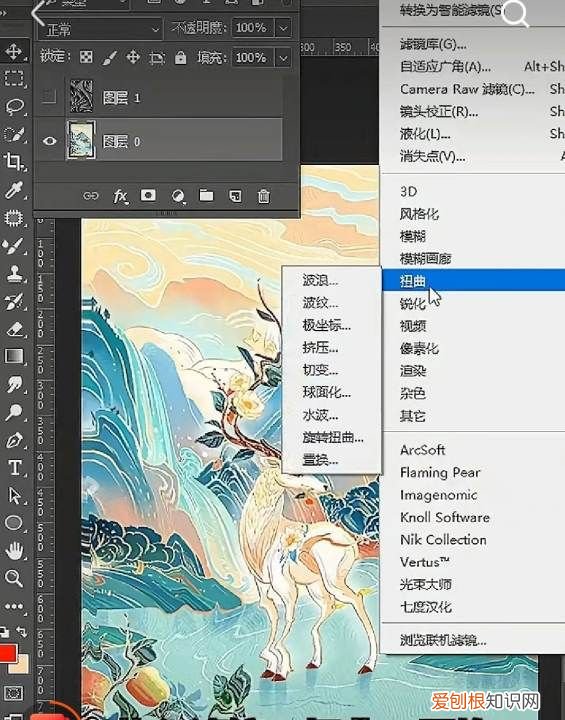Viewport: 565px width, 720px height.
Task: Toggle prevent artboard auto-nesting lock
Action: pos(157,58)
